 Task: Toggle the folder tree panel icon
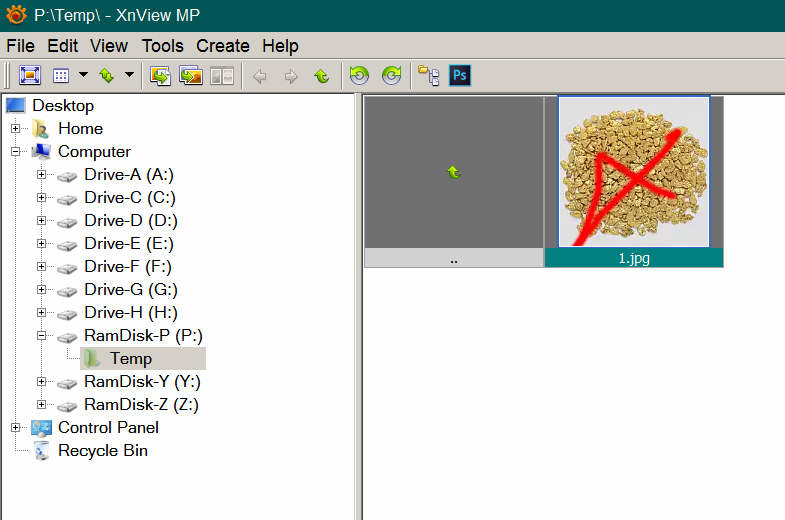[x=429, y=76]
